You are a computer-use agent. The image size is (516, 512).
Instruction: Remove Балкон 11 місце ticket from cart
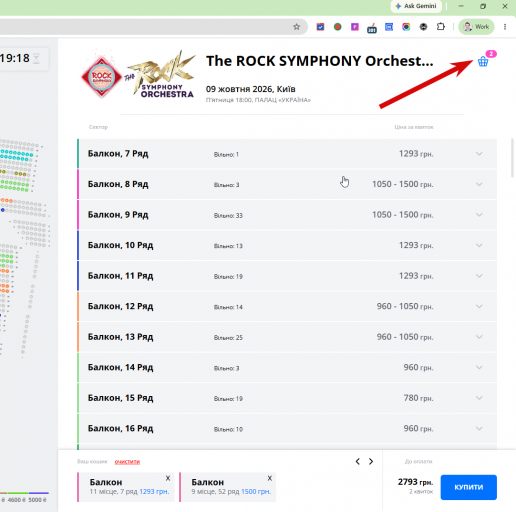[168, 478]
